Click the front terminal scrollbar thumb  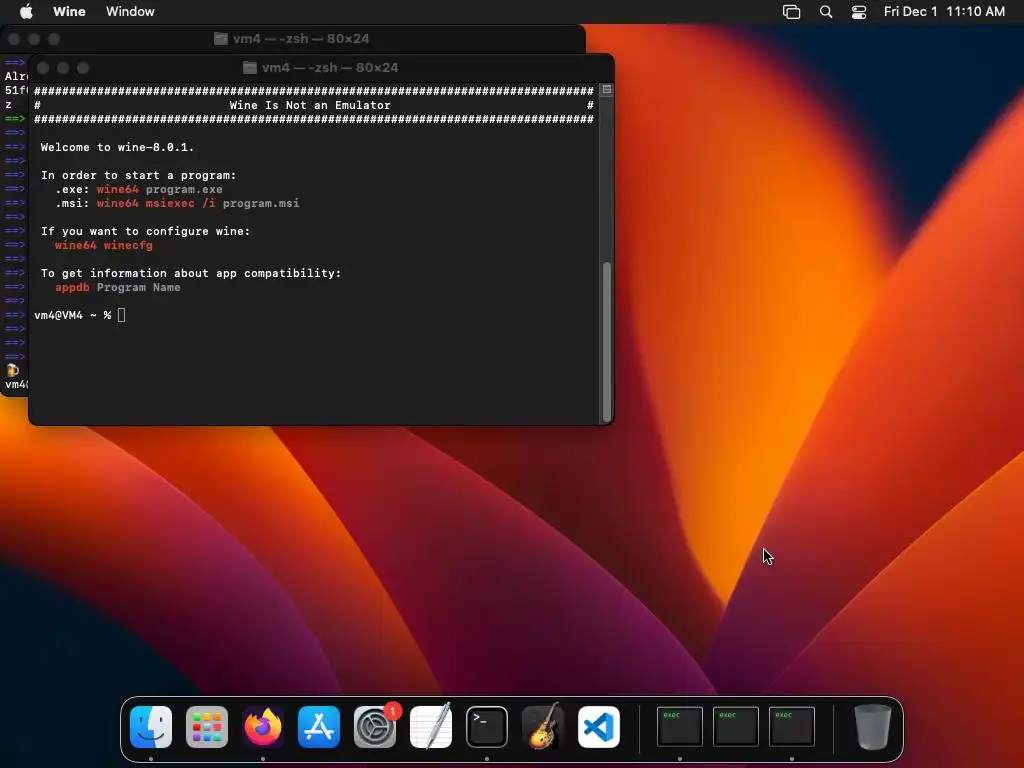(x=607, y=341)
